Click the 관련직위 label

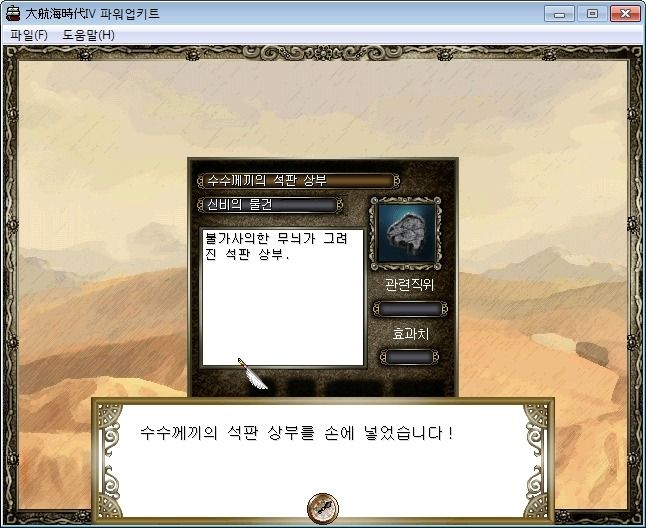(x=409, y=284)
